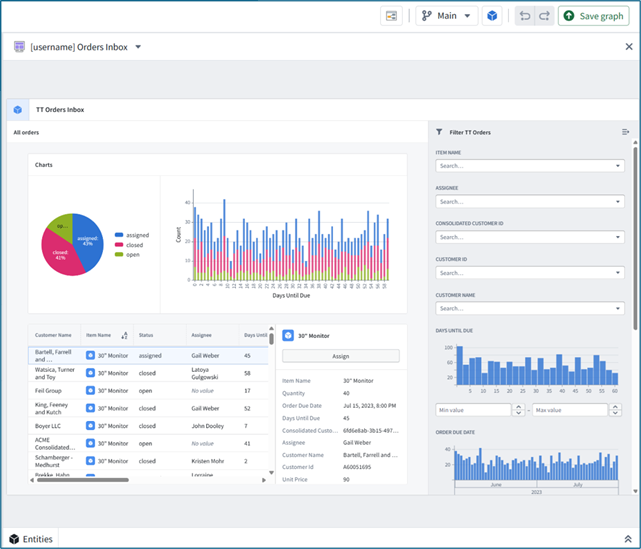Click the filter funnel icon beside Filter TT Orders
The width and height of the screenshot is (641, 549).
(439, 132)
